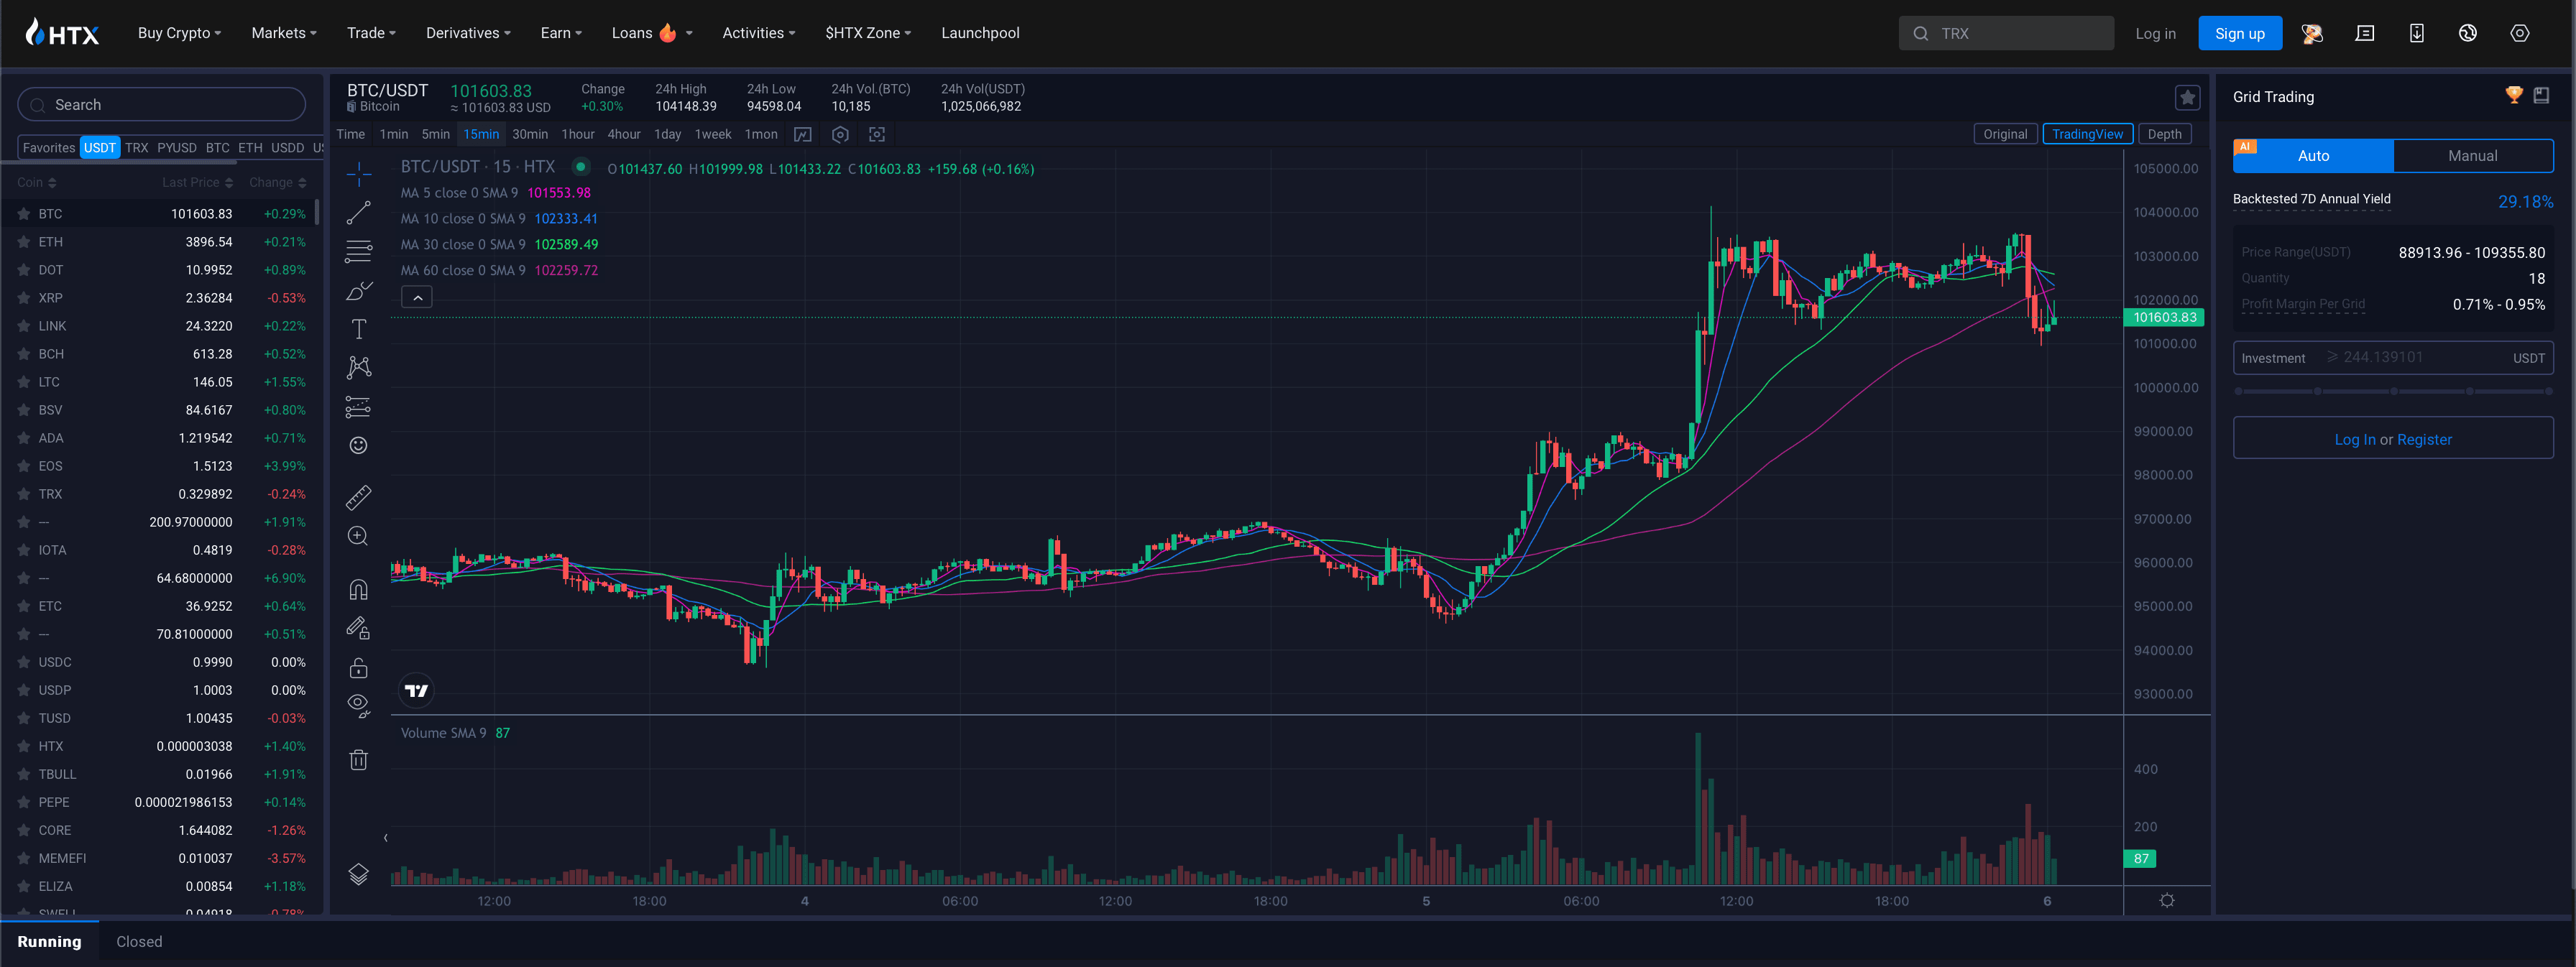Click the Sign up button
The image size is (2576, 967).
pos(2239,33)
